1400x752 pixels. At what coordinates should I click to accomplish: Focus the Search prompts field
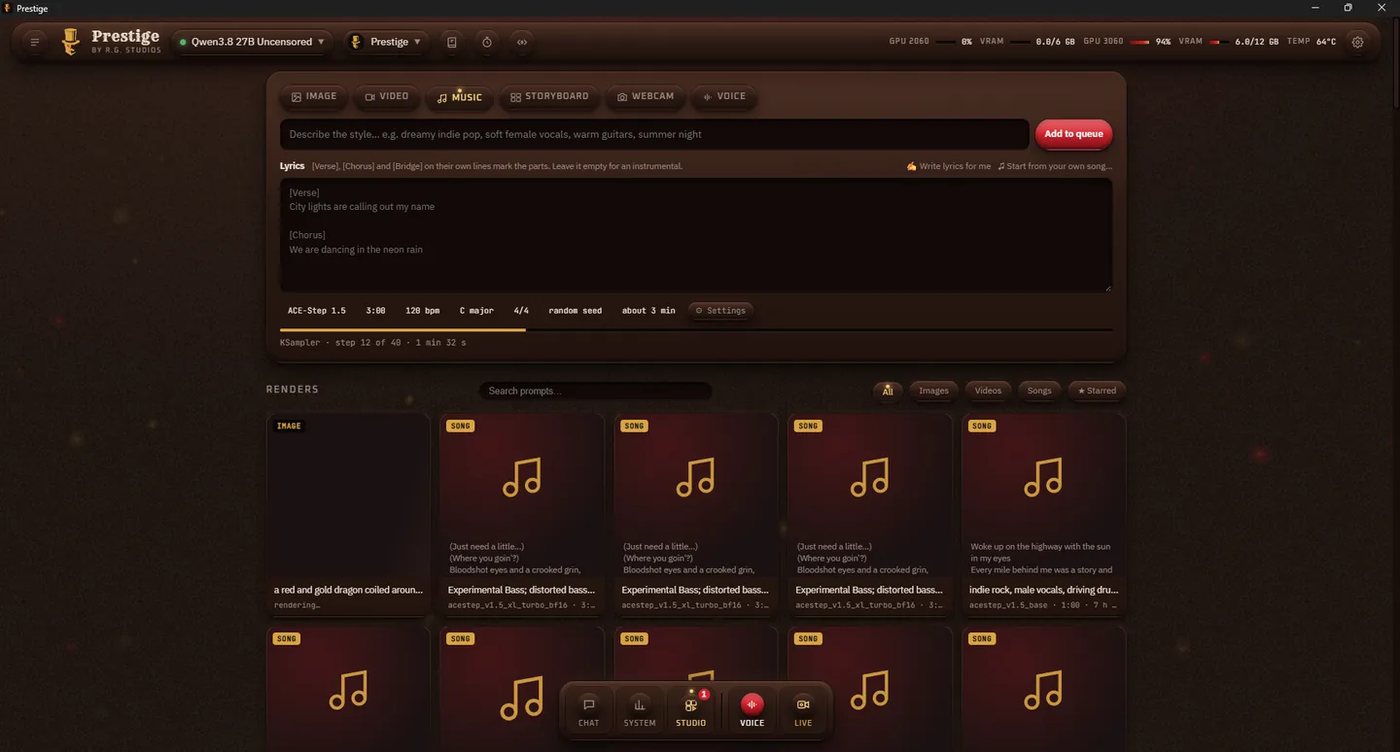(x=595, y=391)
